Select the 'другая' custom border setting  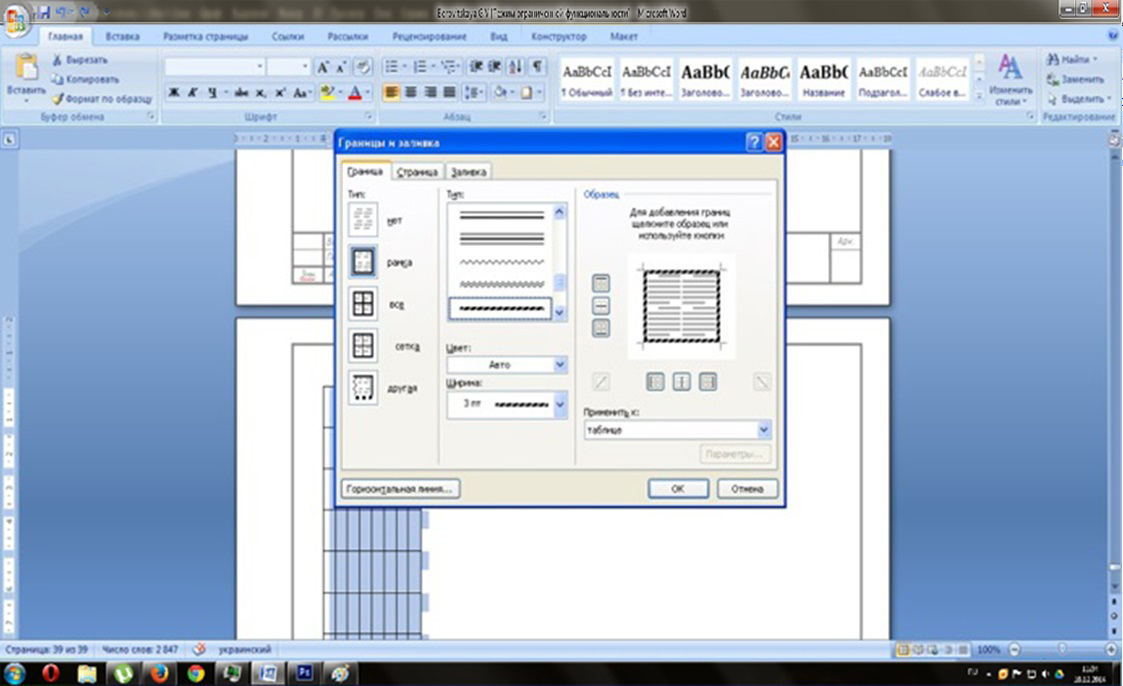[362, 387]
